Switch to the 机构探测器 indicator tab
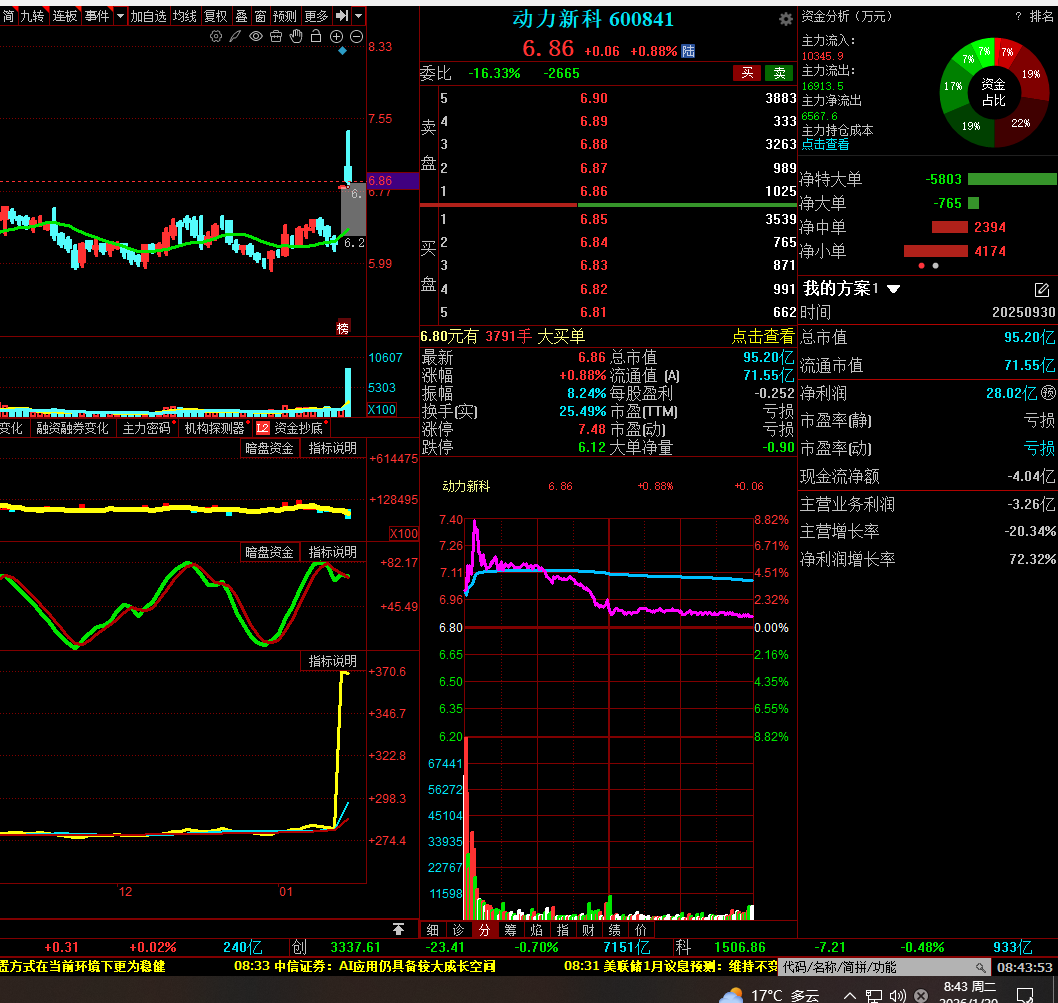 [x=215, y=428]
